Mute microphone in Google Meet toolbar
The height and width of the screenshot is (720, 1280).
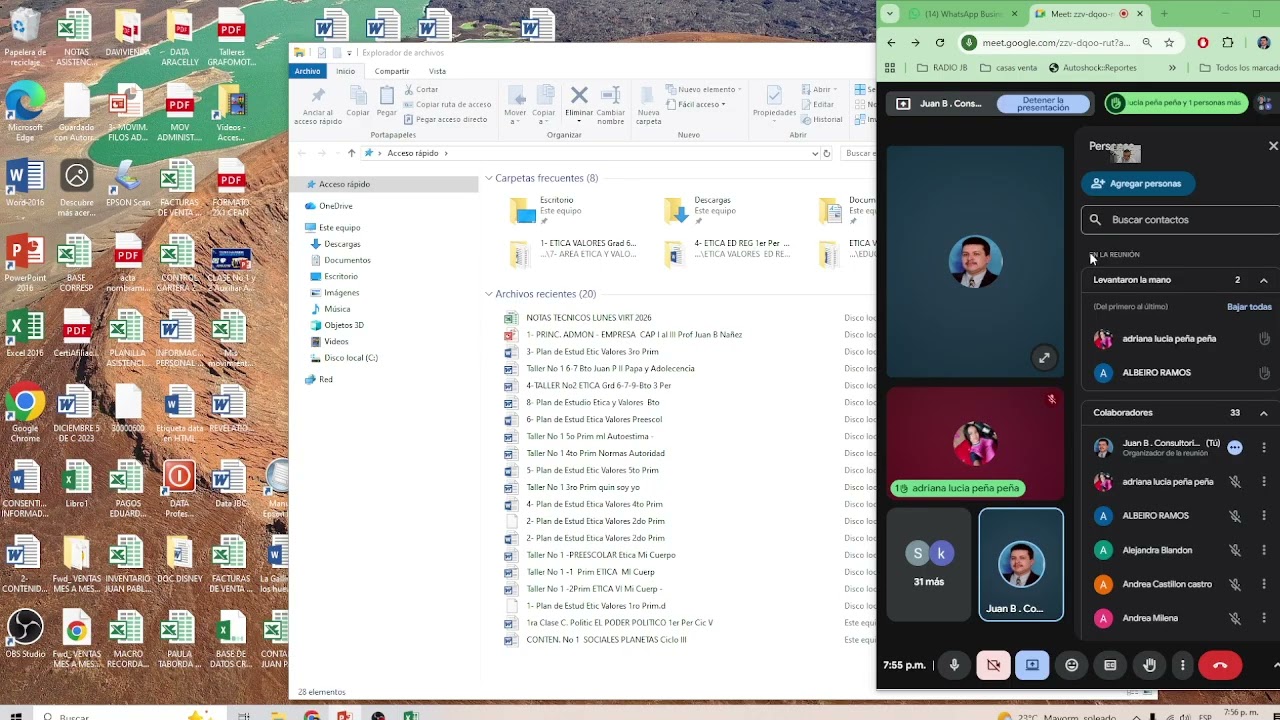click(954, 665)
